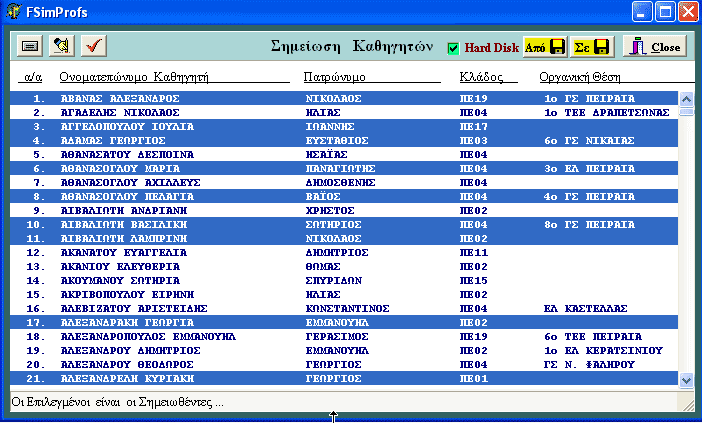702x423 pixels.
Task: Click the 'Οργανική Θέση' column header
Action: [x=577, y=76]
